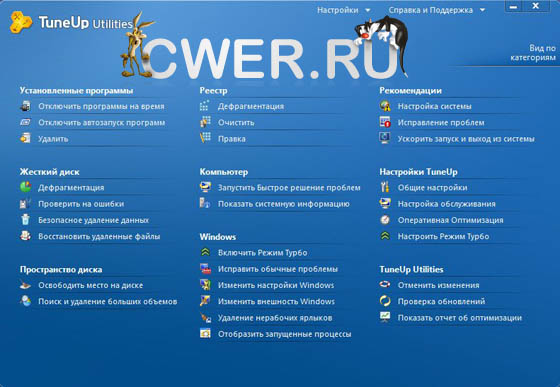Click the TuneUp Utilities orange logo
560x387 pixels.
pyautogui.click(x=21, y=22)
